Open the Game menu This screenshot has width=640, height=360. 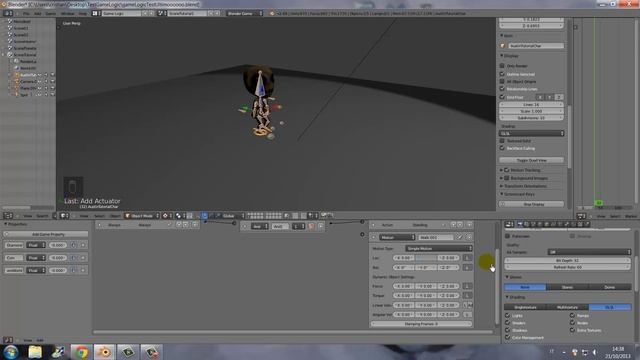tap(51, 13)
